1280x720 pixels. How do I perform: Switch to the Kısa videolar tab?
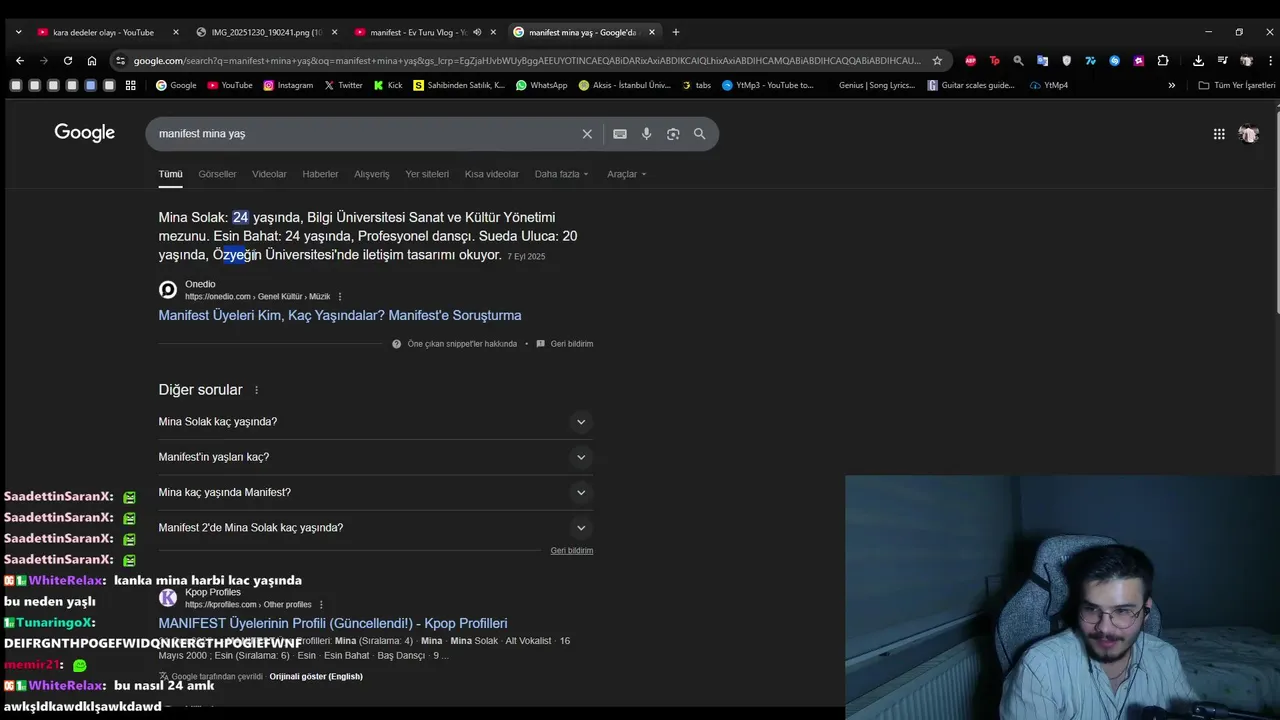tap(491, 174)
